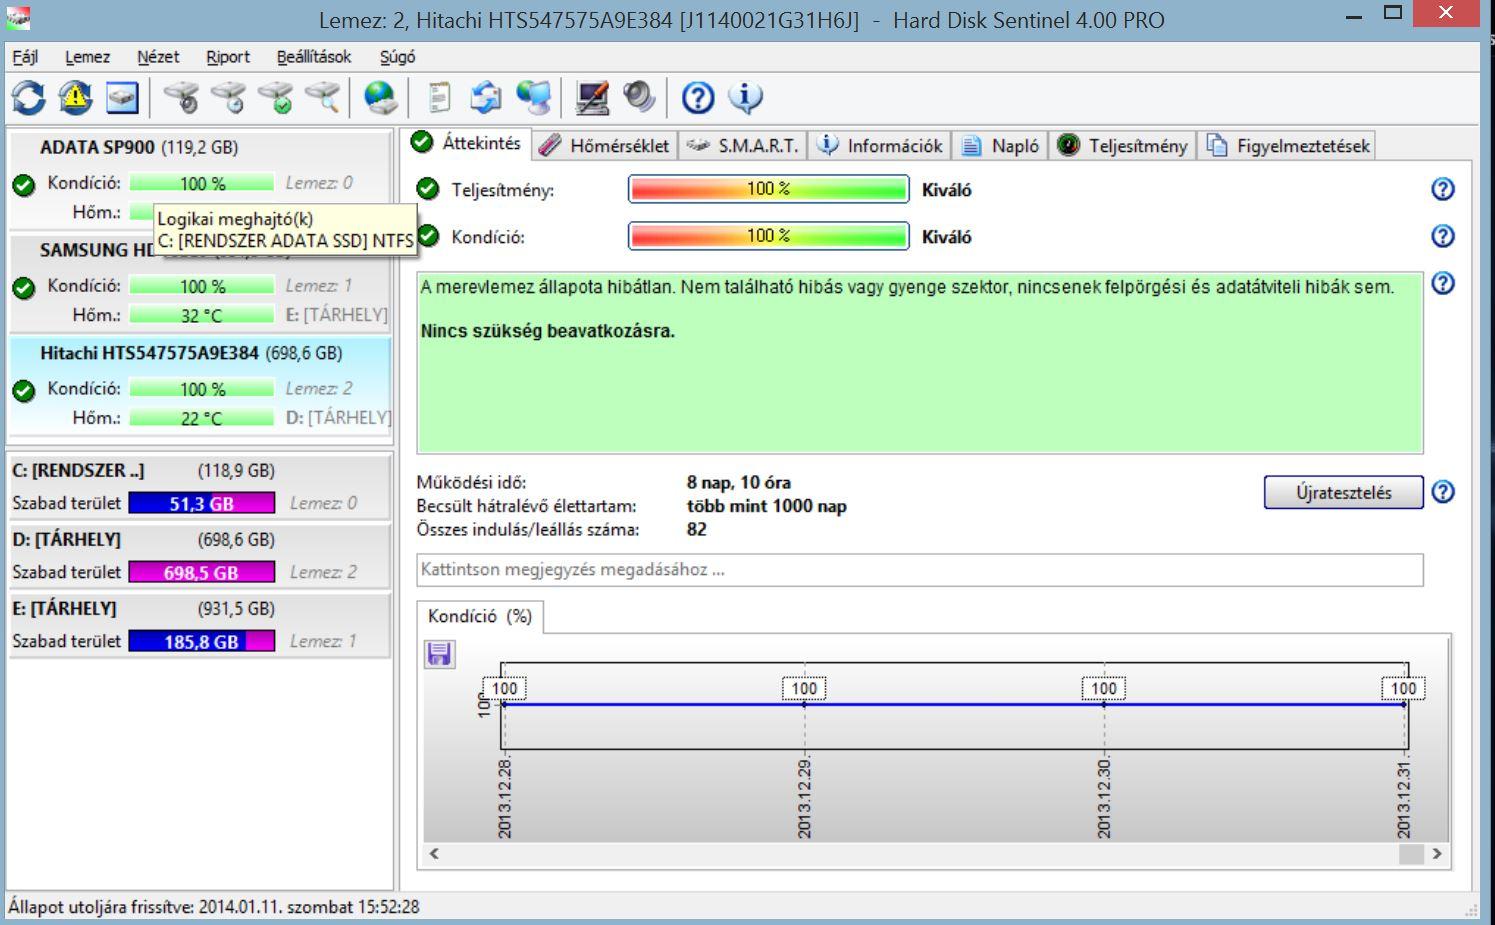Open the Beállítások menu

[x=314, y=57]
